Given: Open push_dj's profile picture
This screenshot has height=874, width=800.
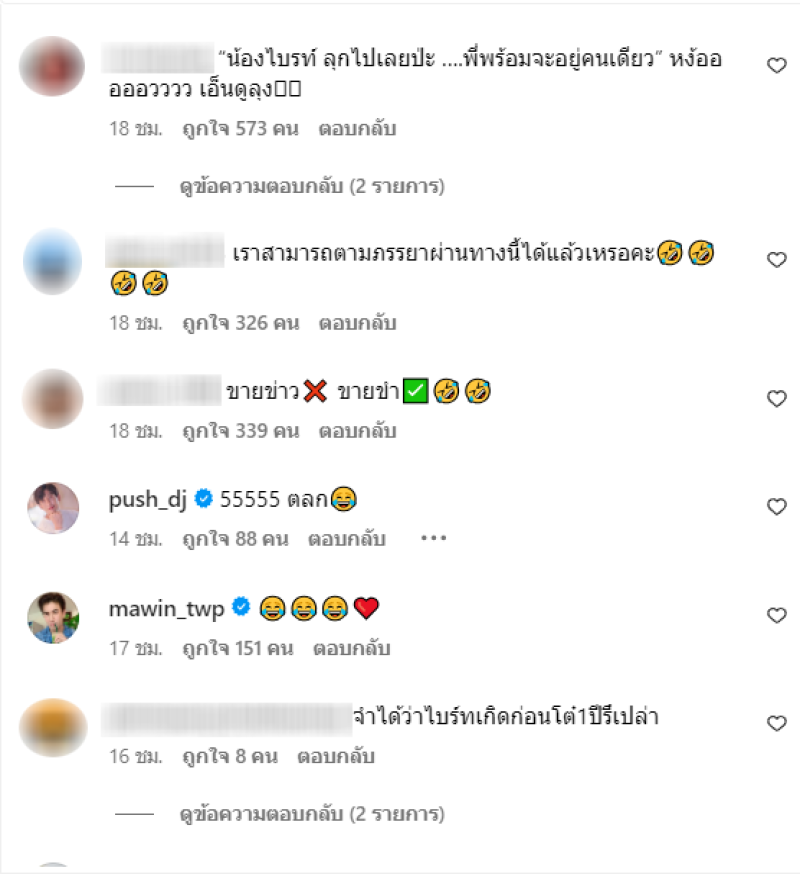Looking at the screenshot, I should (x=53, y=508).
